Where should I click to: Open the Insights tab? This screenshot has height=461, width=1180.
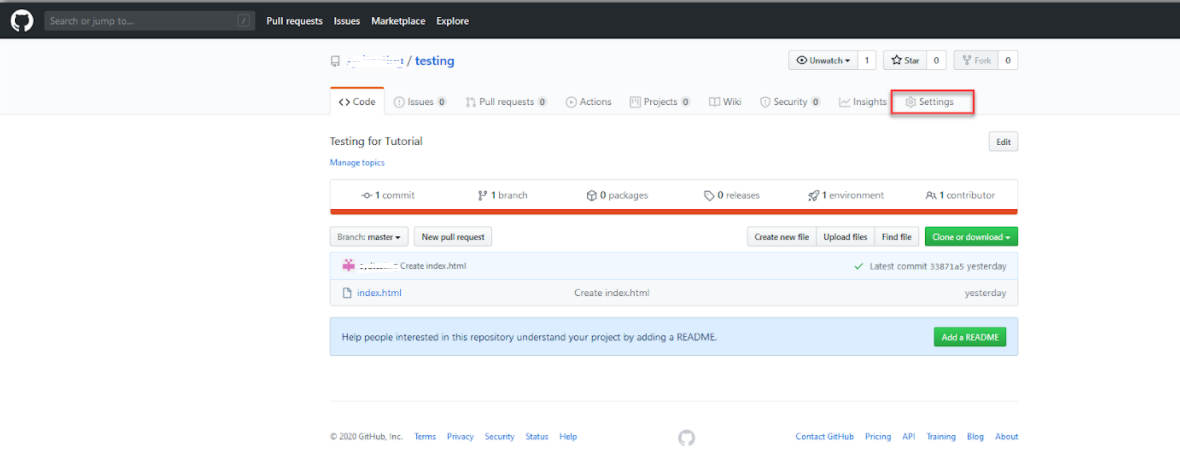click(862, 102)
